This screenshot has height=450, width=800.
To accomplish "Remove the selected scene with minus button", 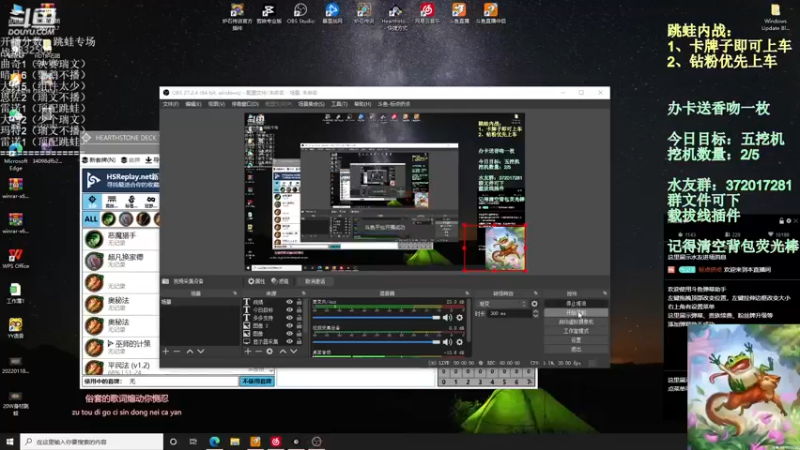I will tap(177, 351).
